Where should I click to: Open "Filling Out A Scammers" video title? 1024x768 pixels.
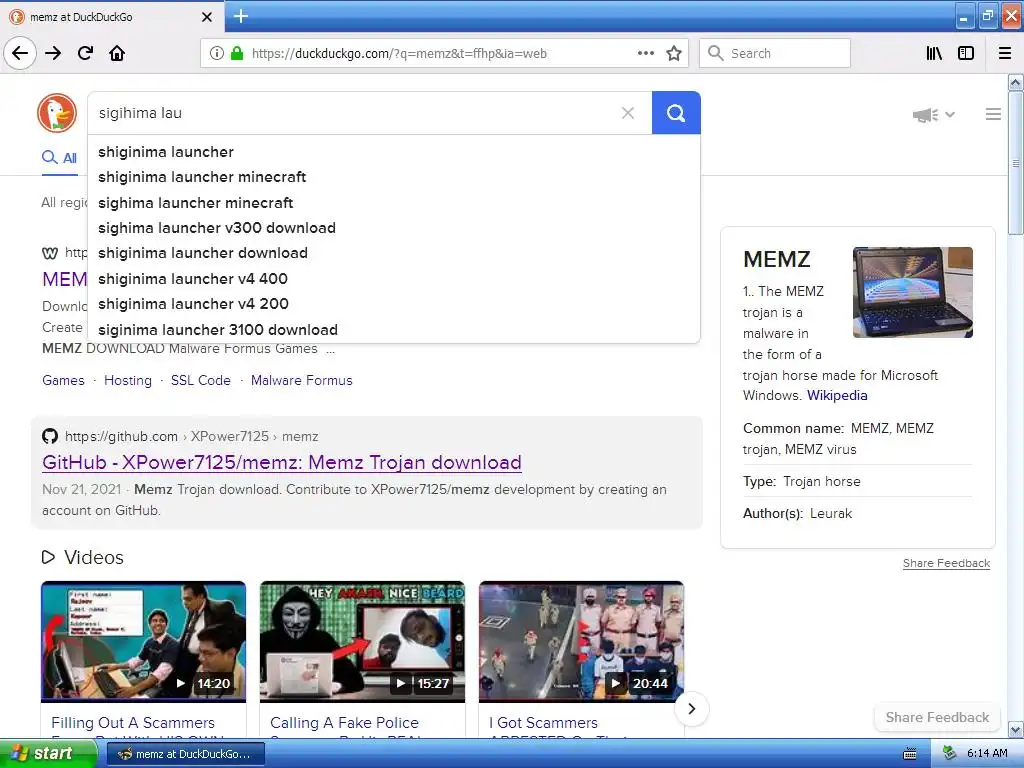click(133, 723)
